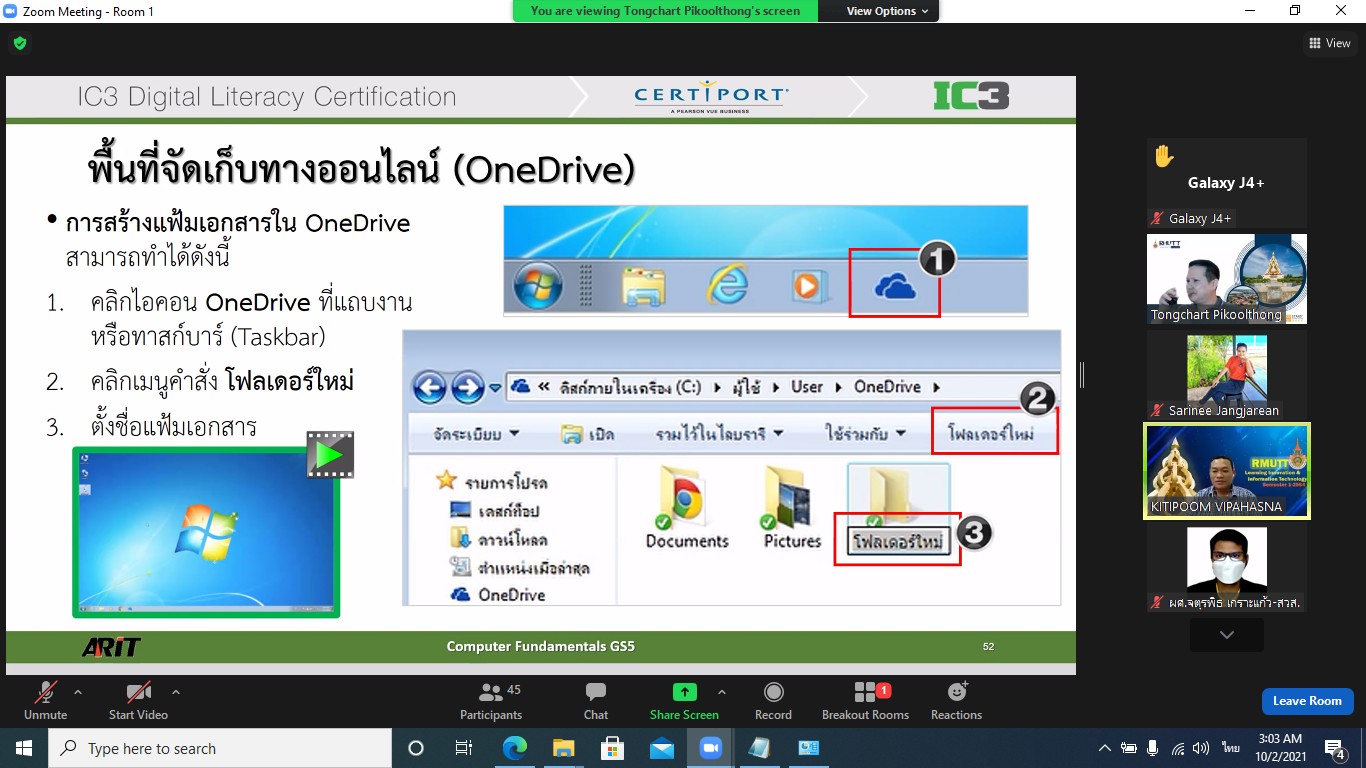
Task: Click Documents folder in slide explorer
Action: point(686,509)
